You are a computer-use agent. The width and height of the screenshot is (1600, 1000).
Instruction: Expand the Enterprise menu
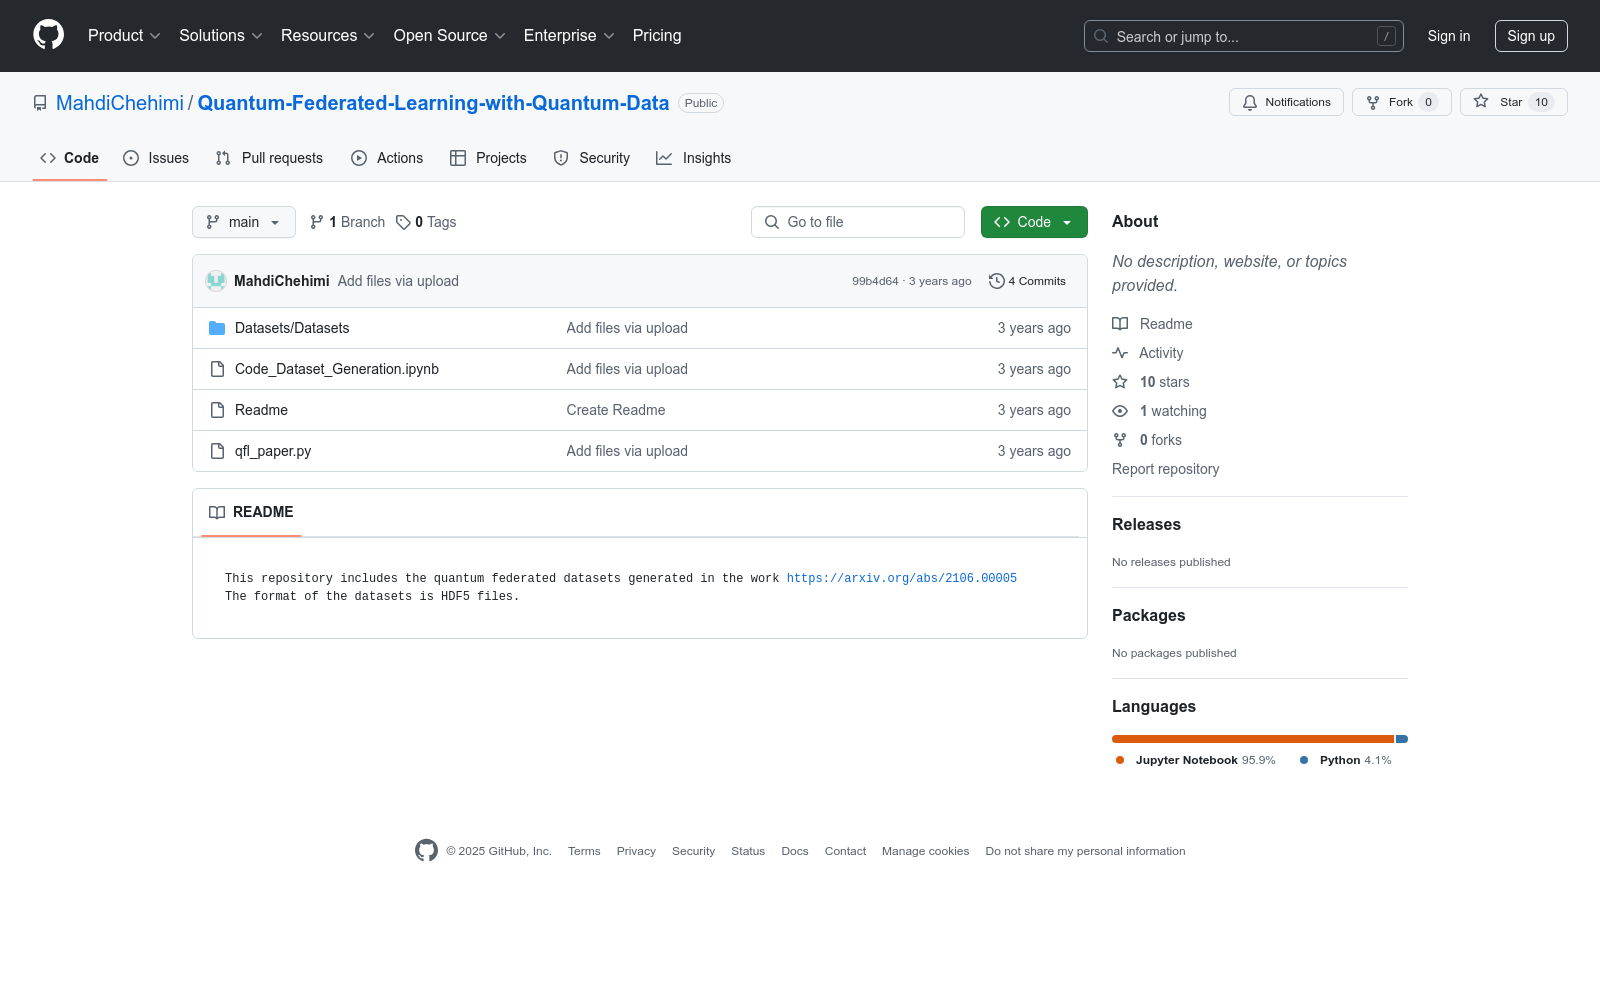tap(569, 36)
